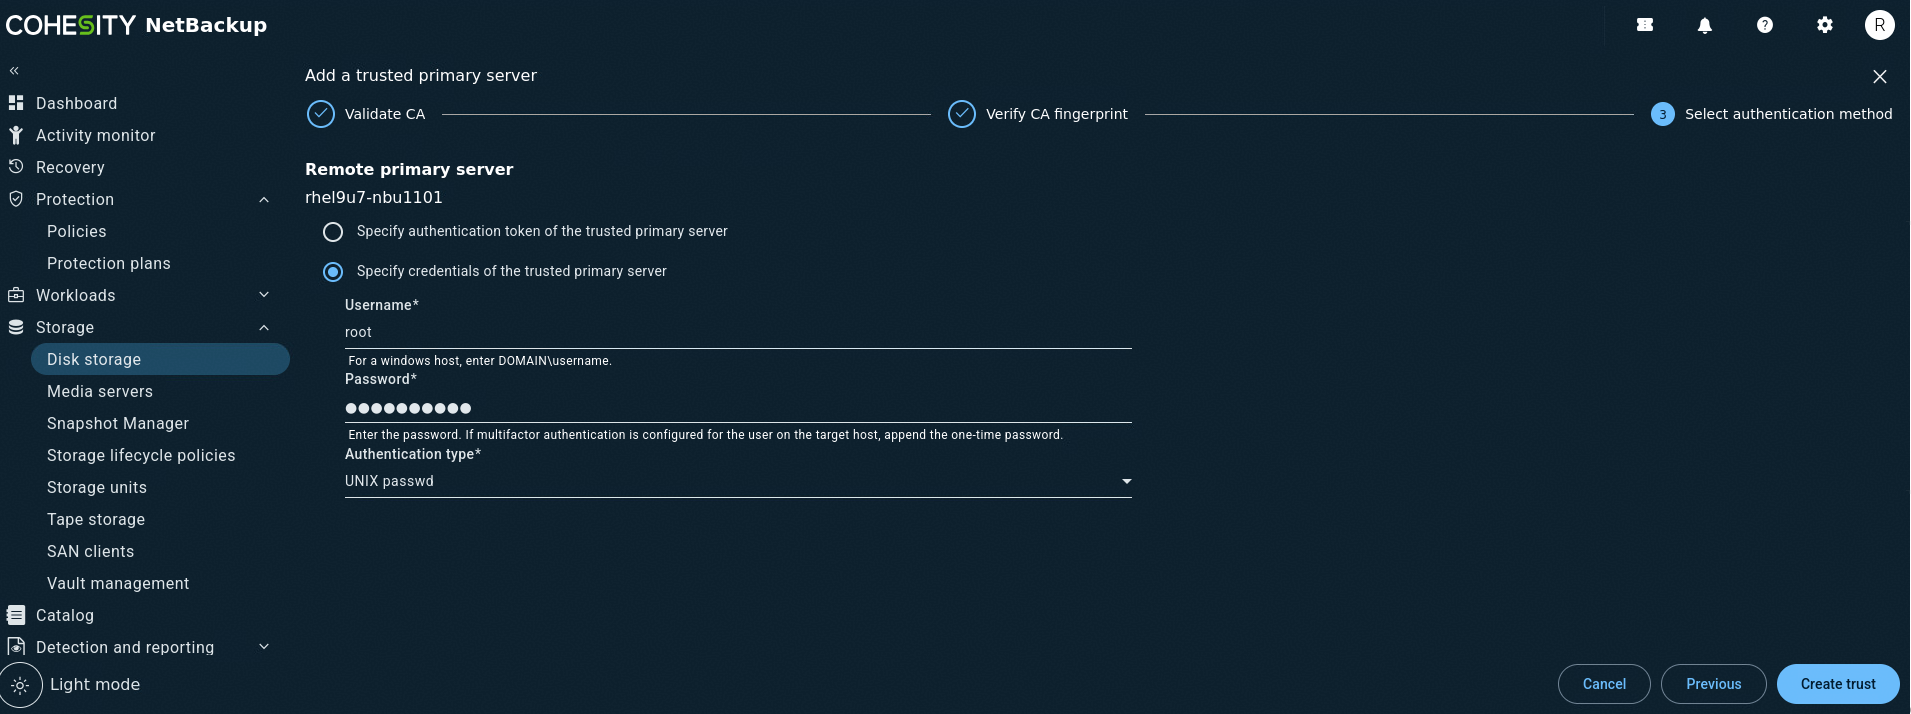The width and height of the screenshot is (1911, 714).
Task: Click the Detection and reporting icon
Action: (x=16, y=647)
